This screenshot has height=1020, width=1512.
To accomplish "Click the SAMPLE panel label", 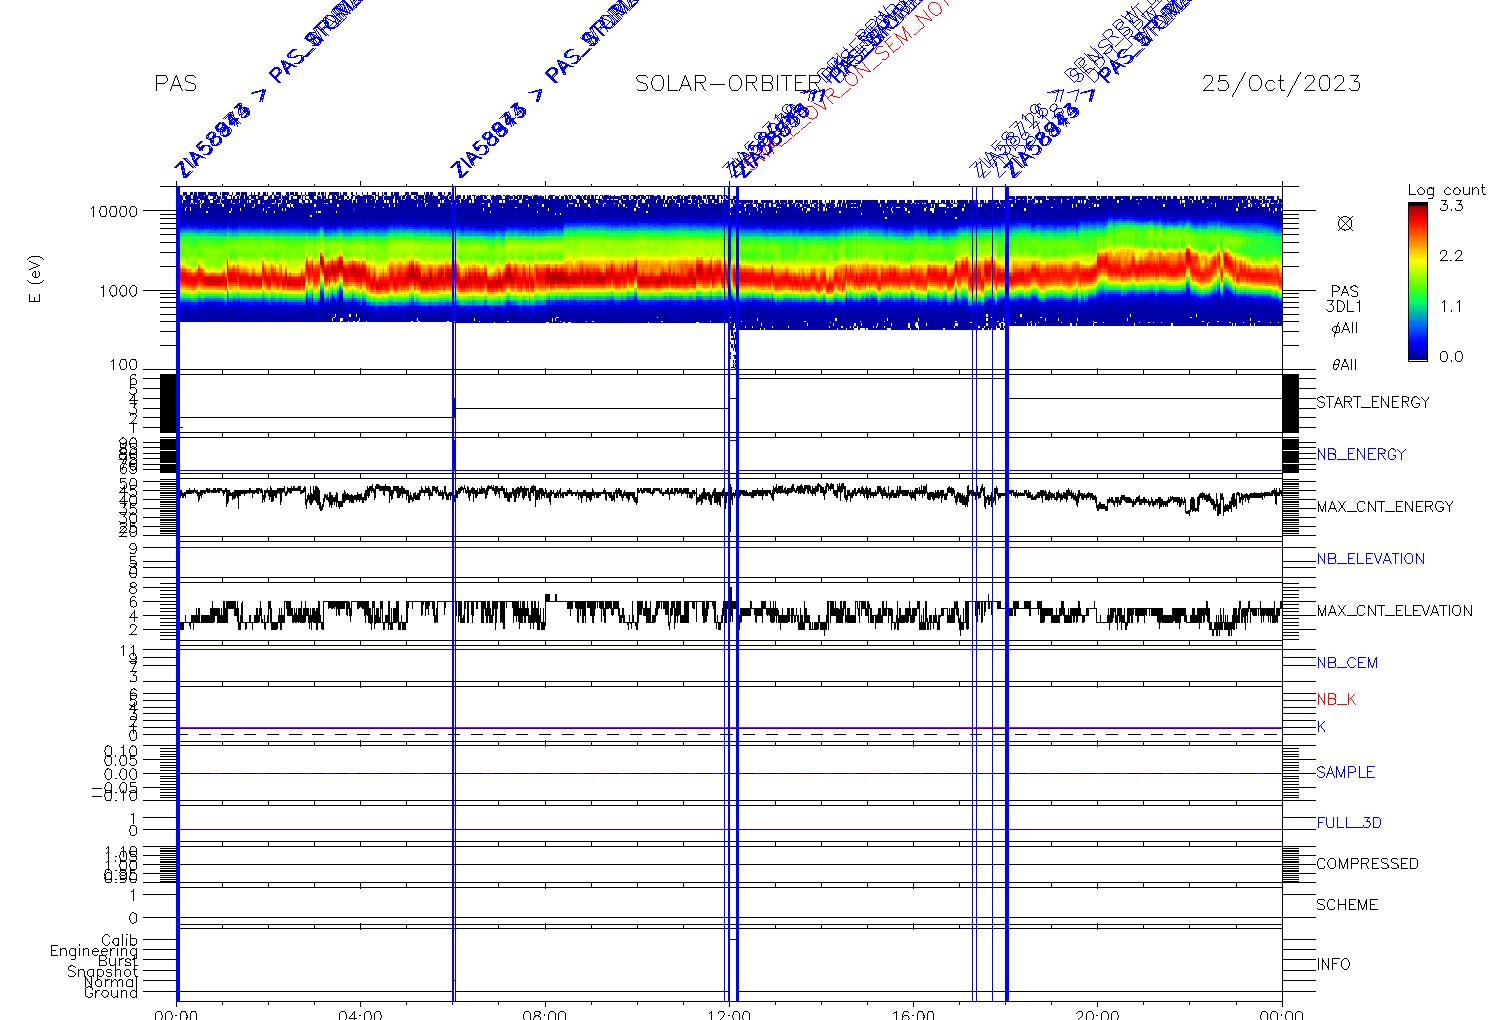I will (1345, 772).
